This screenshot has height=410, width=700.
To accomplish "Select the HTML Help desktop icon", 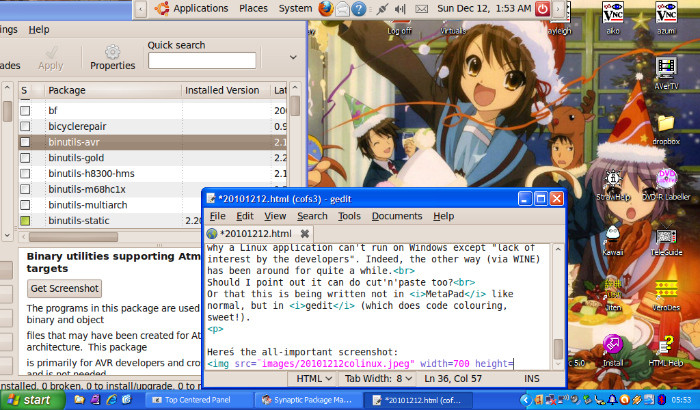I will click(666, 351).
